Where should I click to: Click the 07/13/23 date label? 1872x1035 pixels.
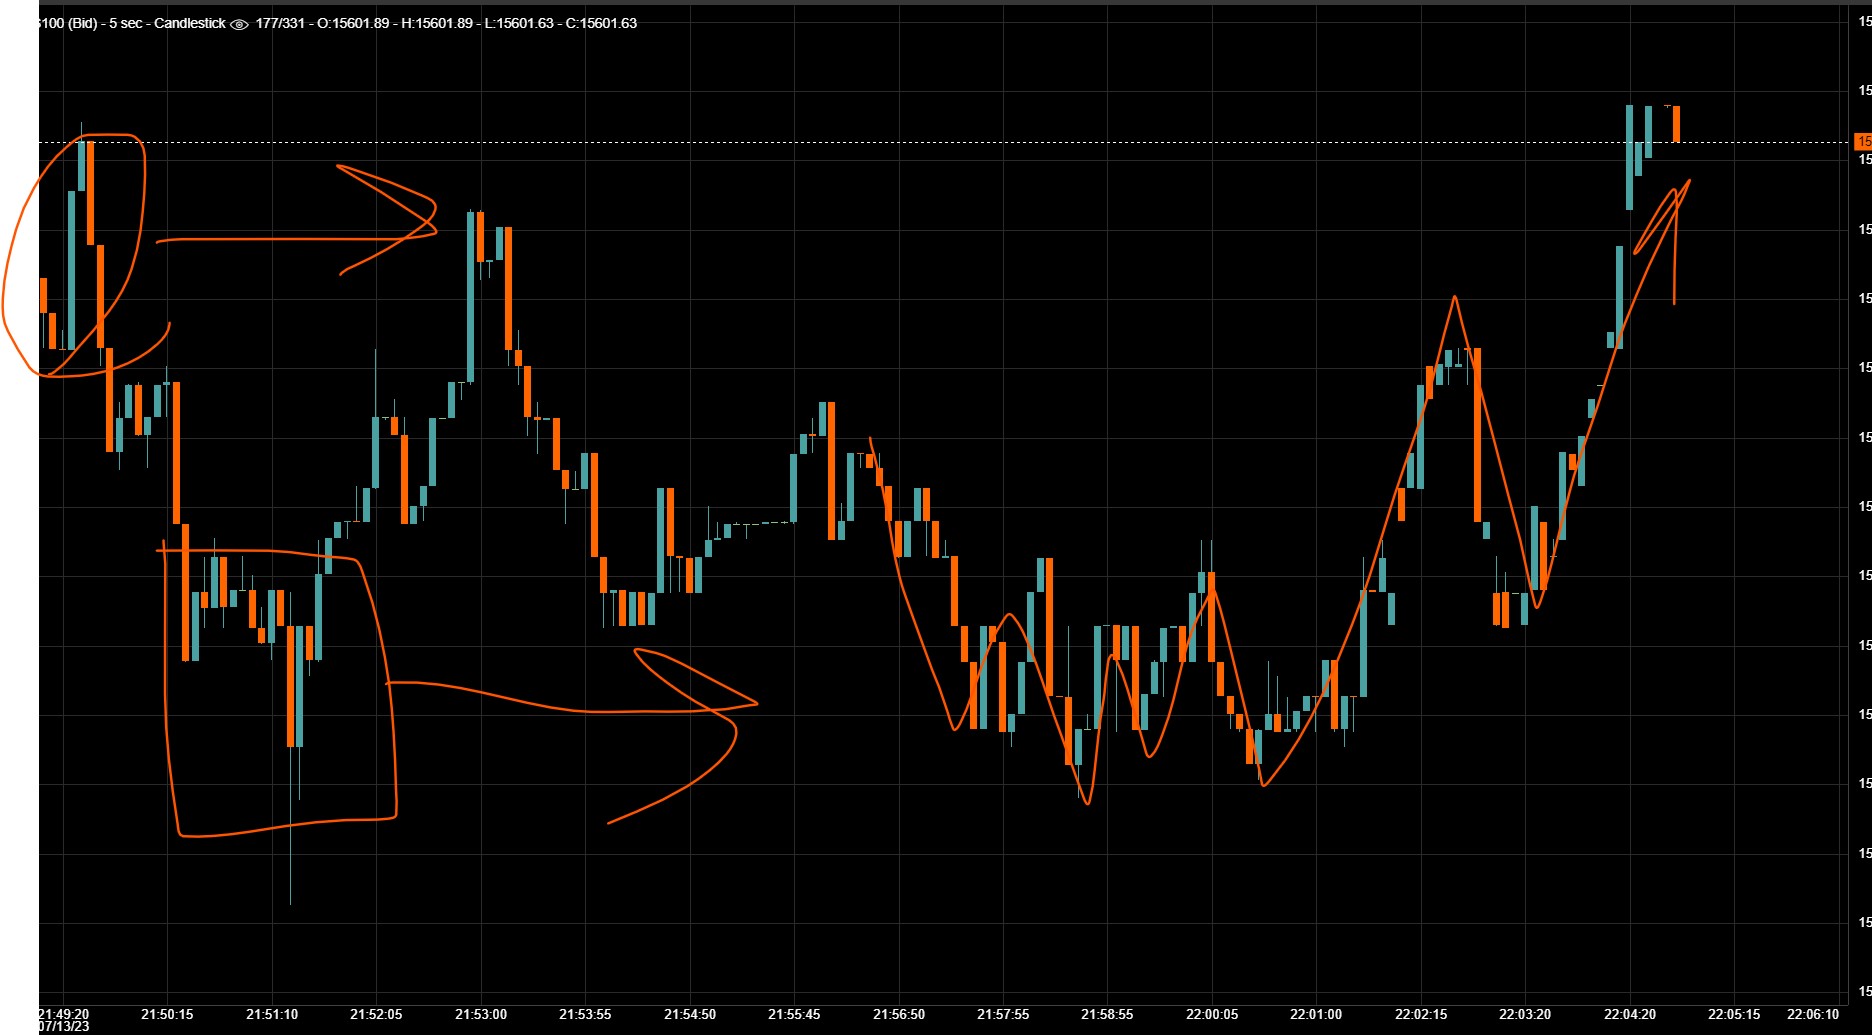point(64,1027)
